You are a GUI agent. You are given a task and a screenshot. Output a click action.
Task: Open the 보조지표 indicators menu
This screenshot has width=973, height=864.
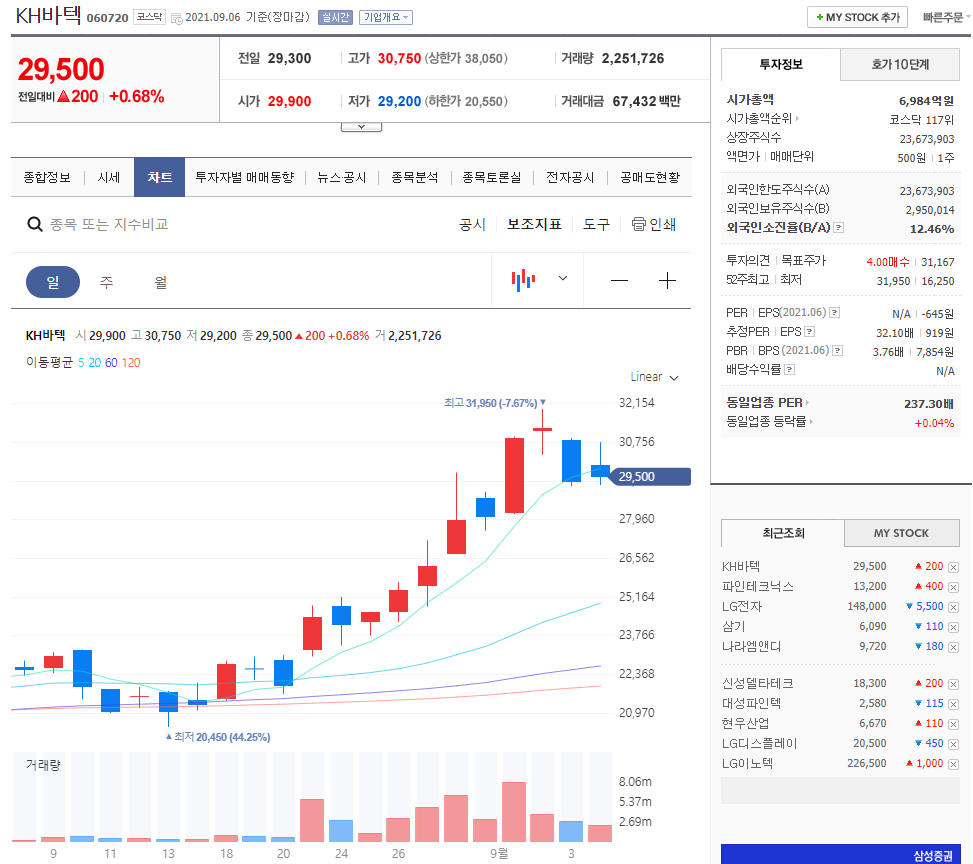point(534,224)
